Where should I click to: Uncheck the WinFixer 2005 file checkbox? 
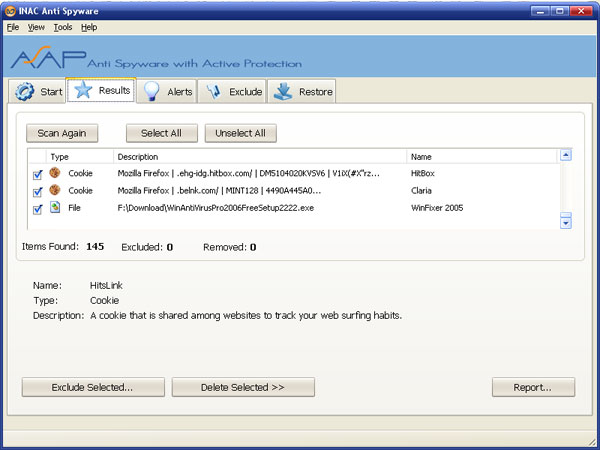point(38,209)
